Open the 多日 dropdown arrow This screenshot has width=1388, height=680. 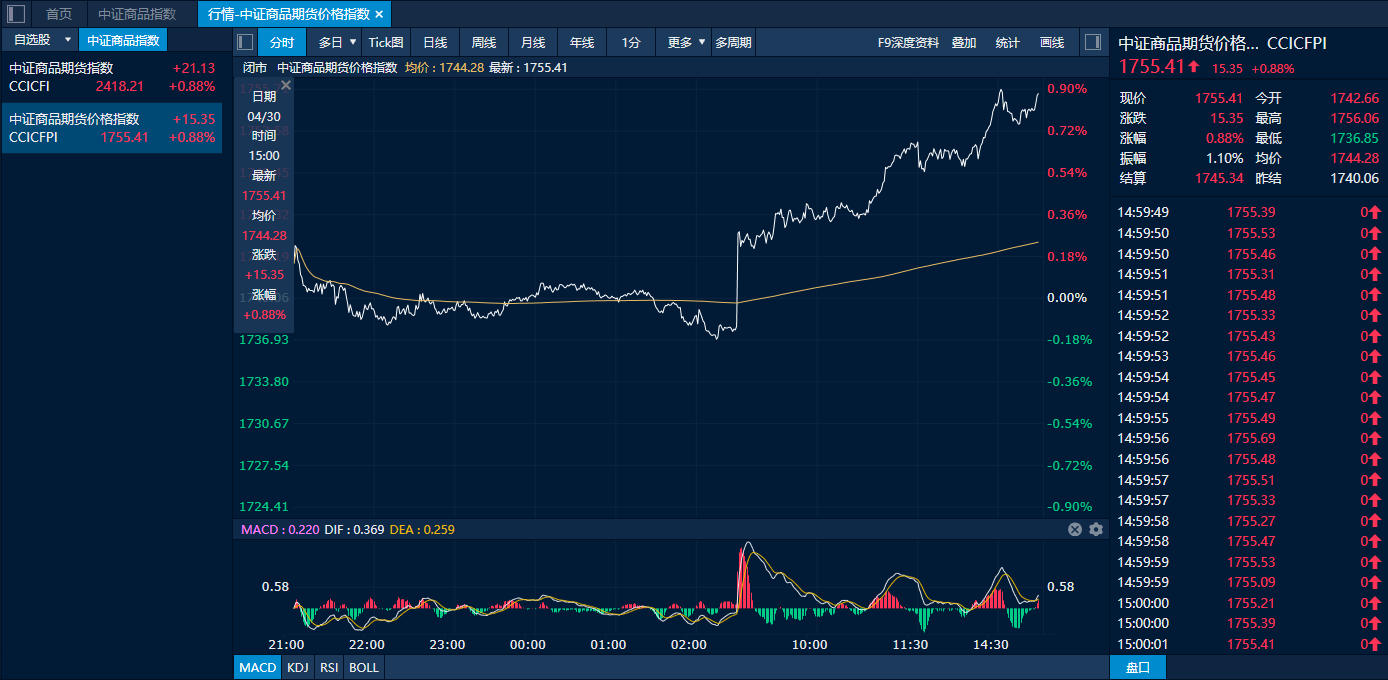(x=352, y=42)
